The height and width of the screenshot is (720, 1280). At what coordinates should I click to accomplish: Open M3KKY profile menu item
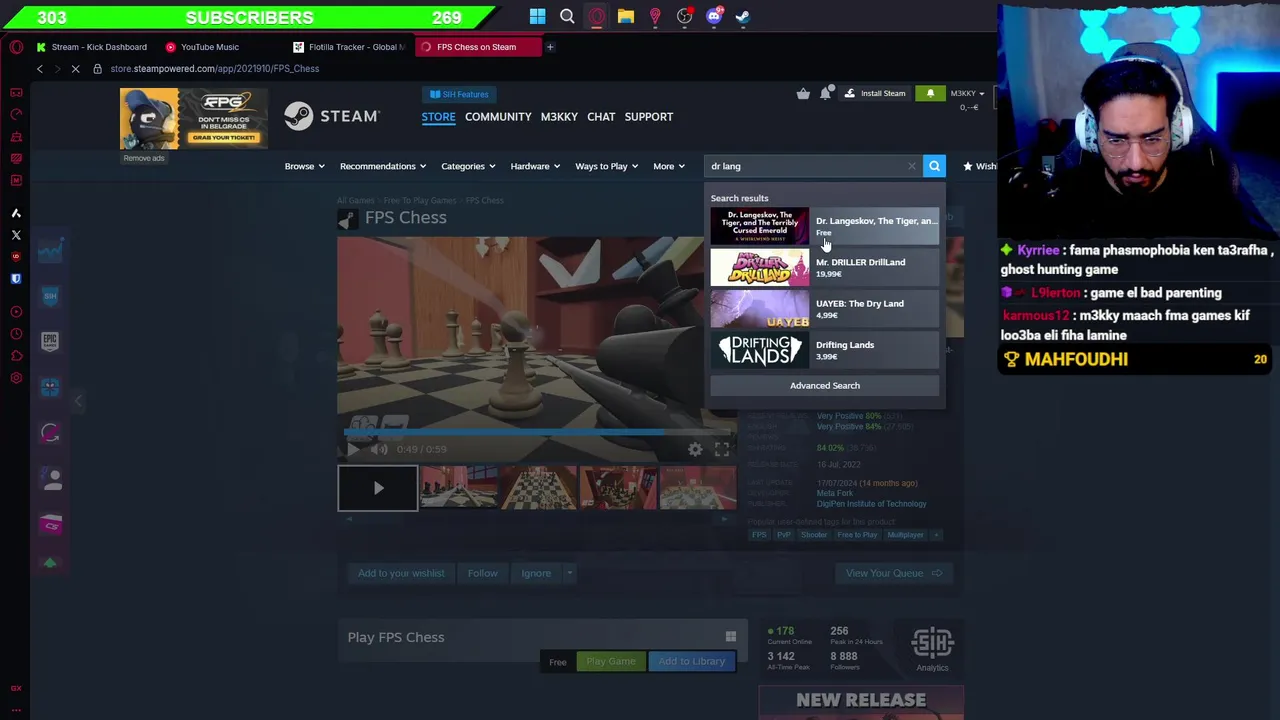tap(559, 117)
